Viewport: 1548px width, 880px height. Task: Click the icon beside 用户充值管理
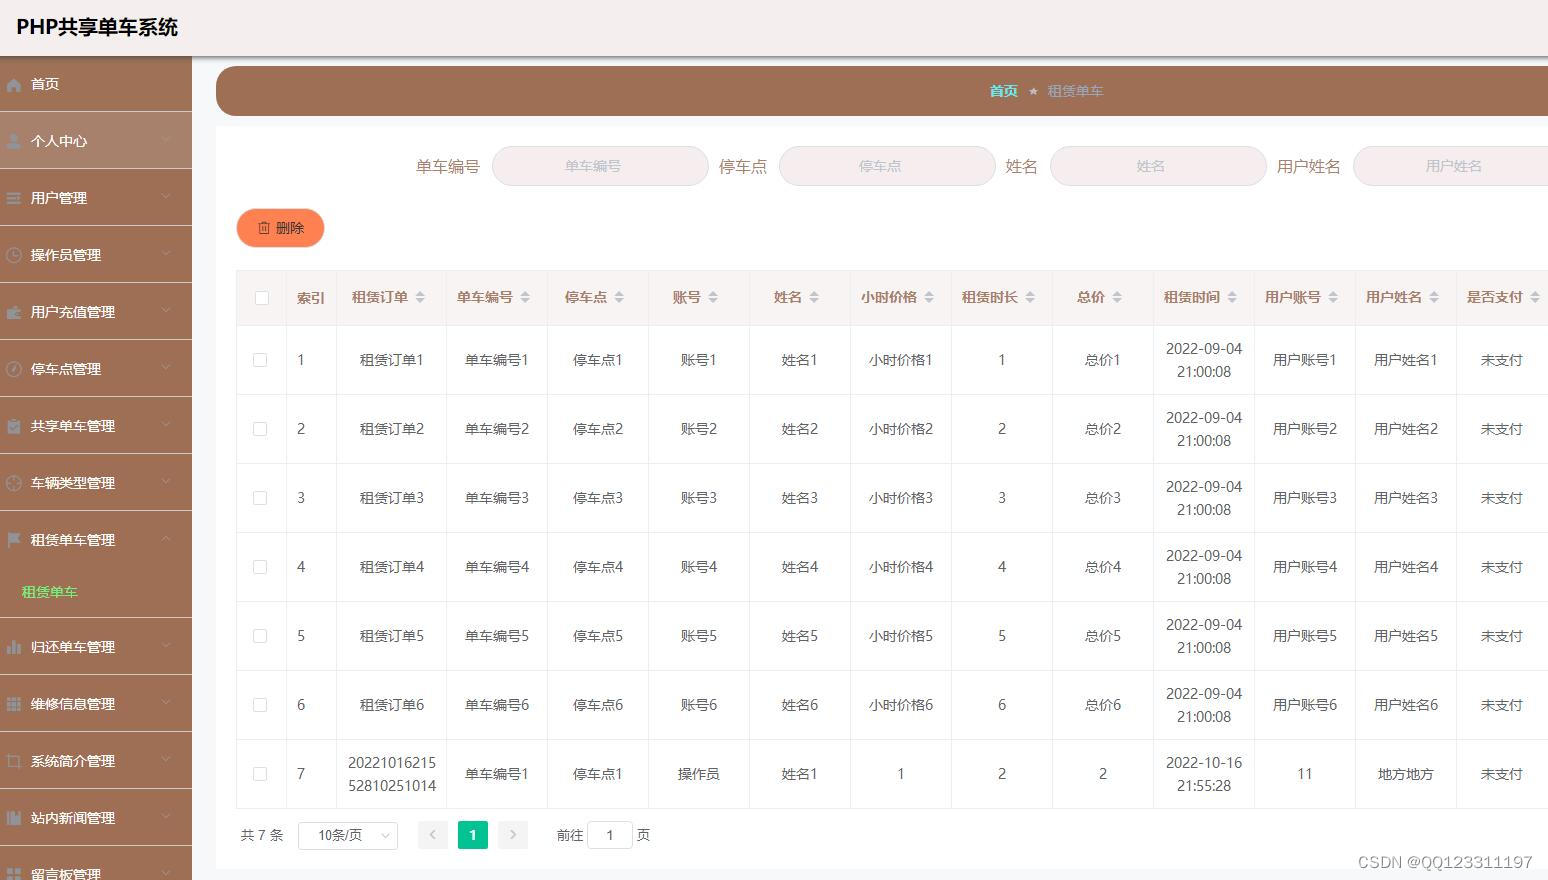click(x=14, y=313)
